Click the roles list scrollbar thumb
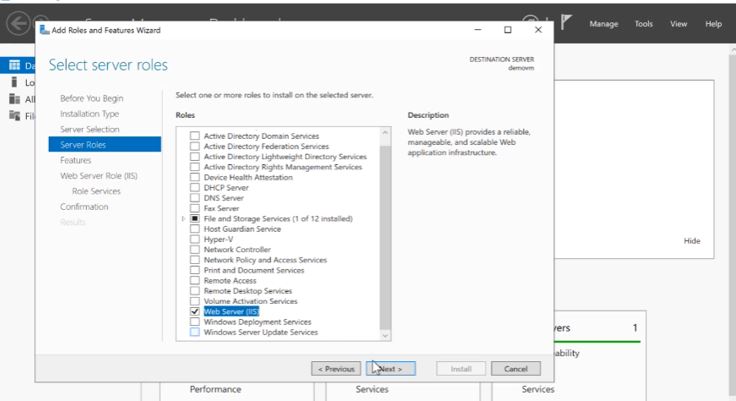The height and width of the screenshot is (401, 736). pyautogui.click(x=385, y=237)
